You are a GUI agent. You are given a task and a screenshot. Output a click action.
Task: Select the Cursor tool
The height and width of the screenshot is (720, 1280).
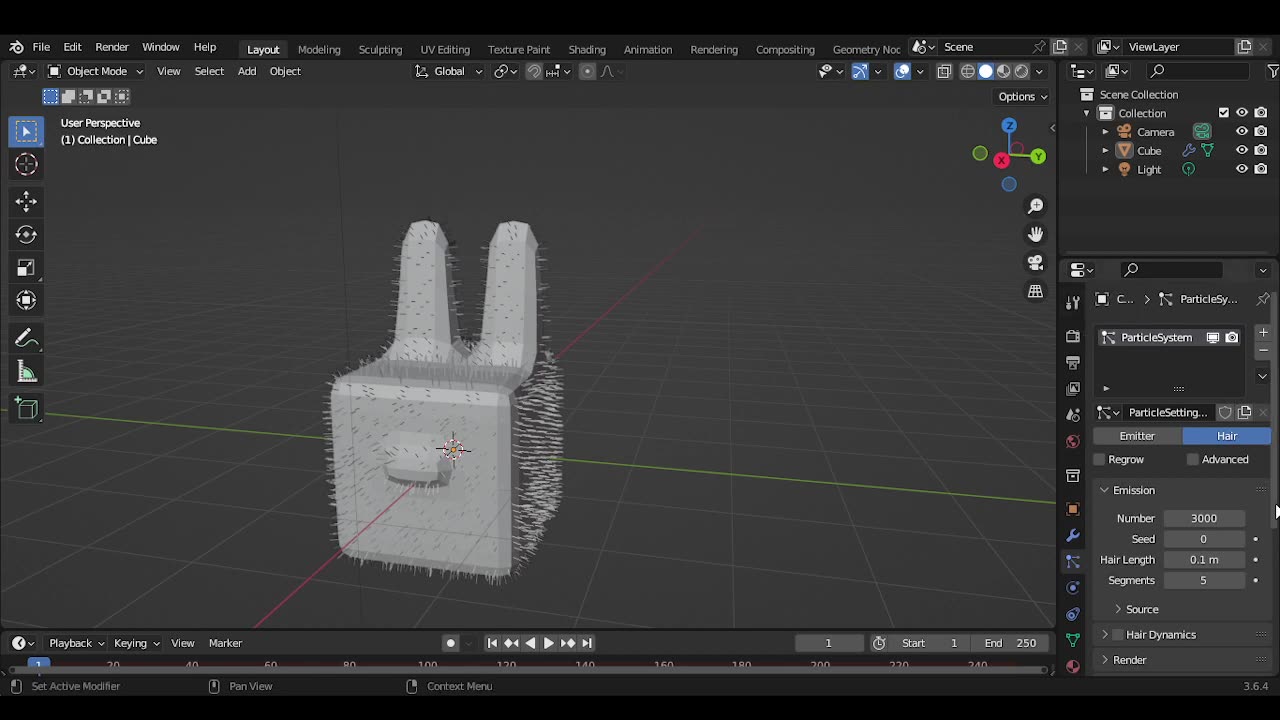[26, 164]
